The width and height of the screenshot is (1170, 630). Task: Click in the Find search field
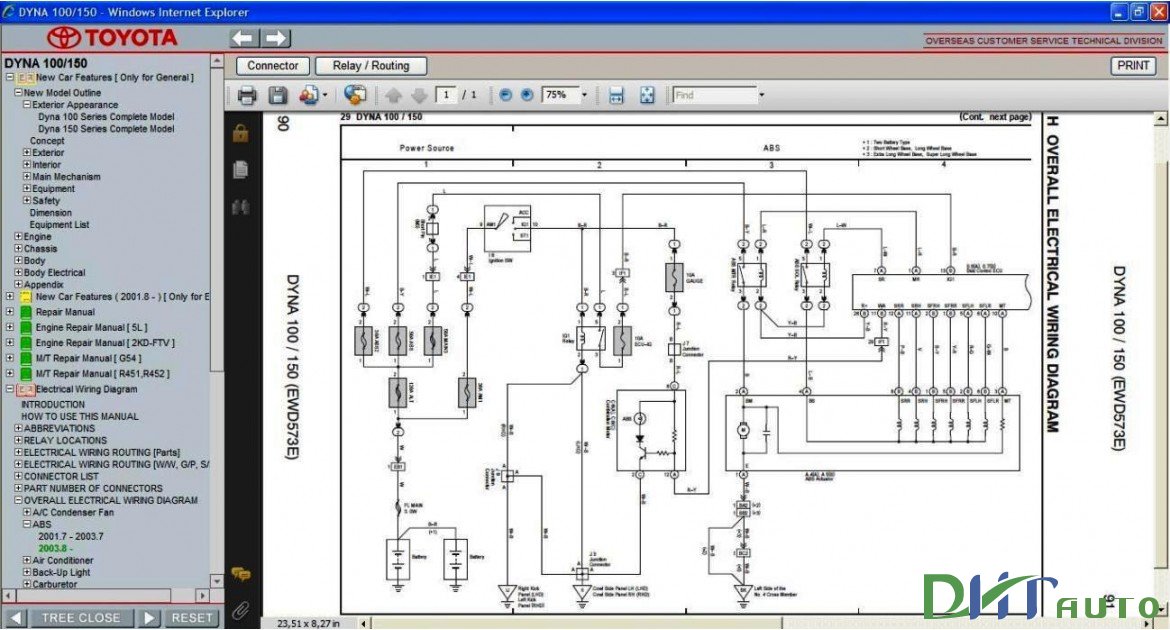714,95
